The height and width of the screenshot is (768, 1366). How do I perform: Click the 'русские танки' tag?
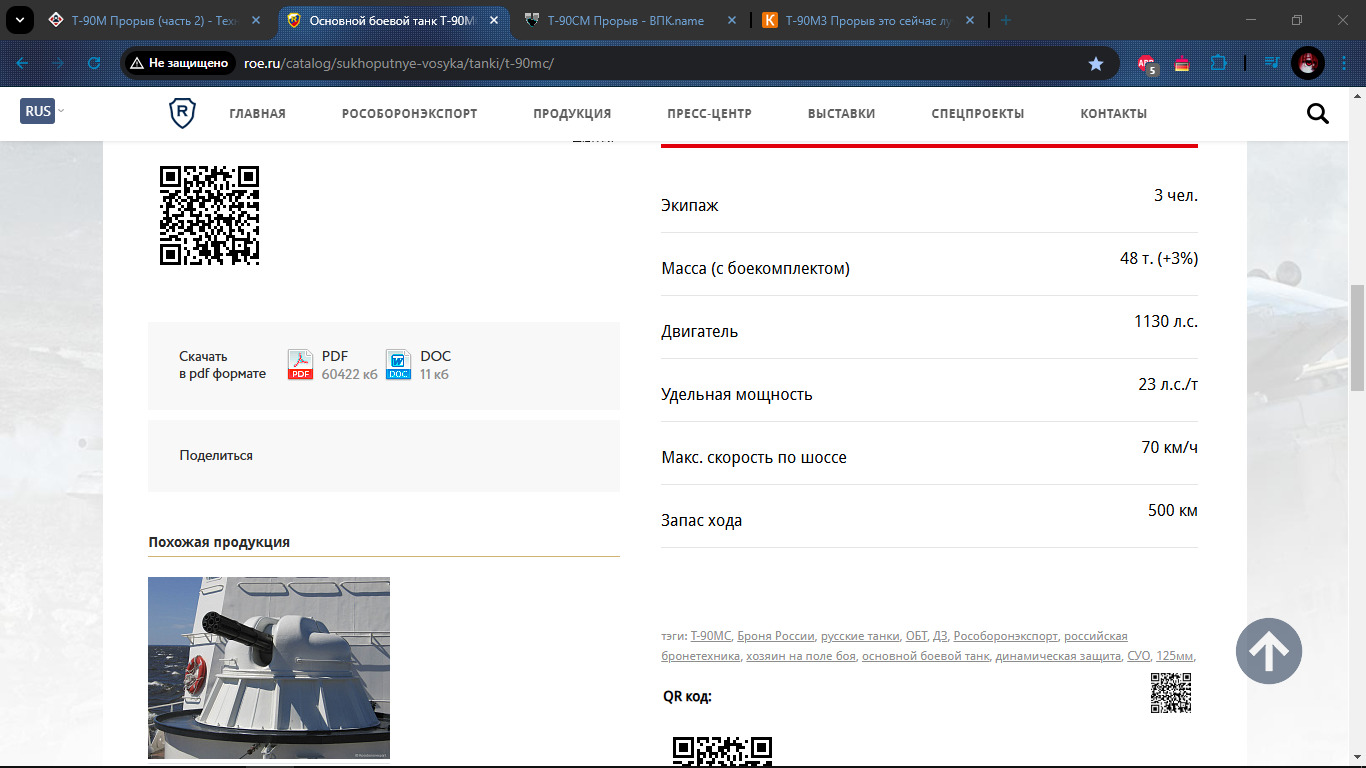click(859, 636)
